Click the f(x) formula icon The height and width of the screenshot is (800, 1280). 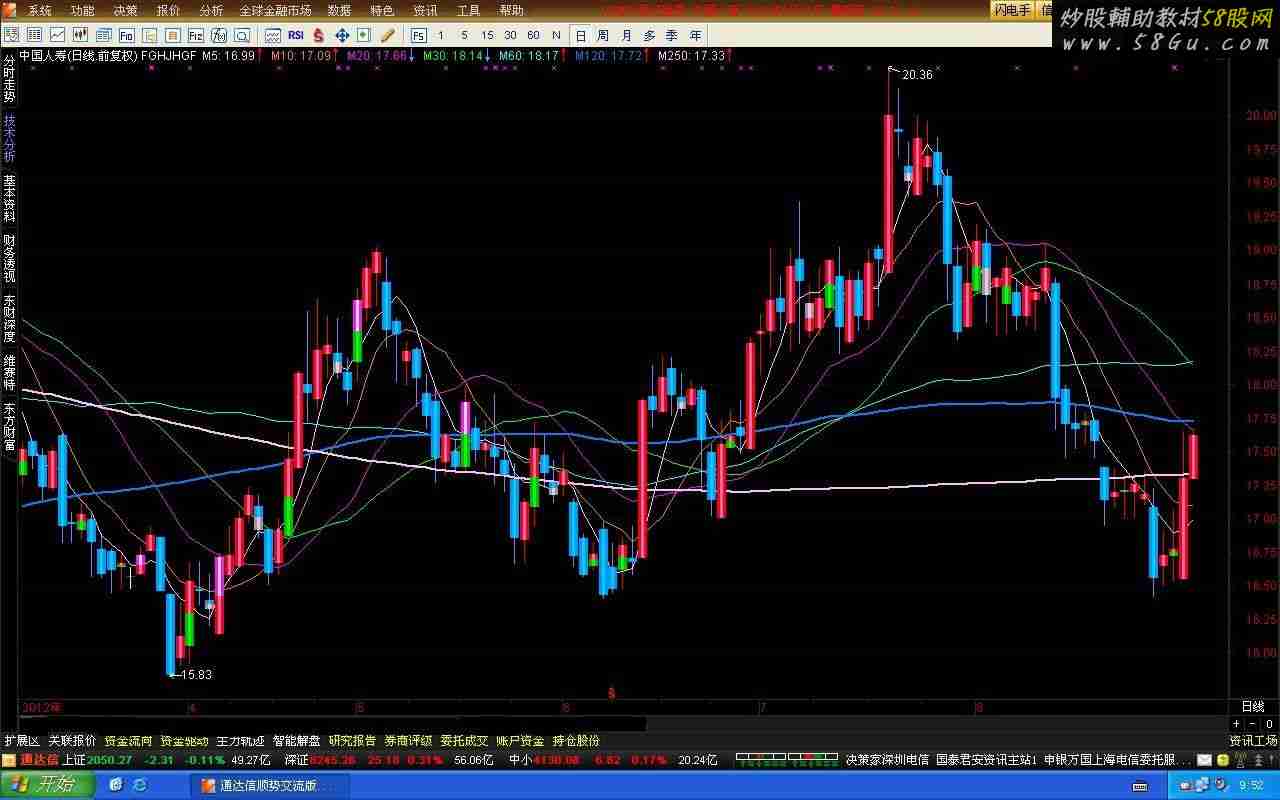pos(219,35)
